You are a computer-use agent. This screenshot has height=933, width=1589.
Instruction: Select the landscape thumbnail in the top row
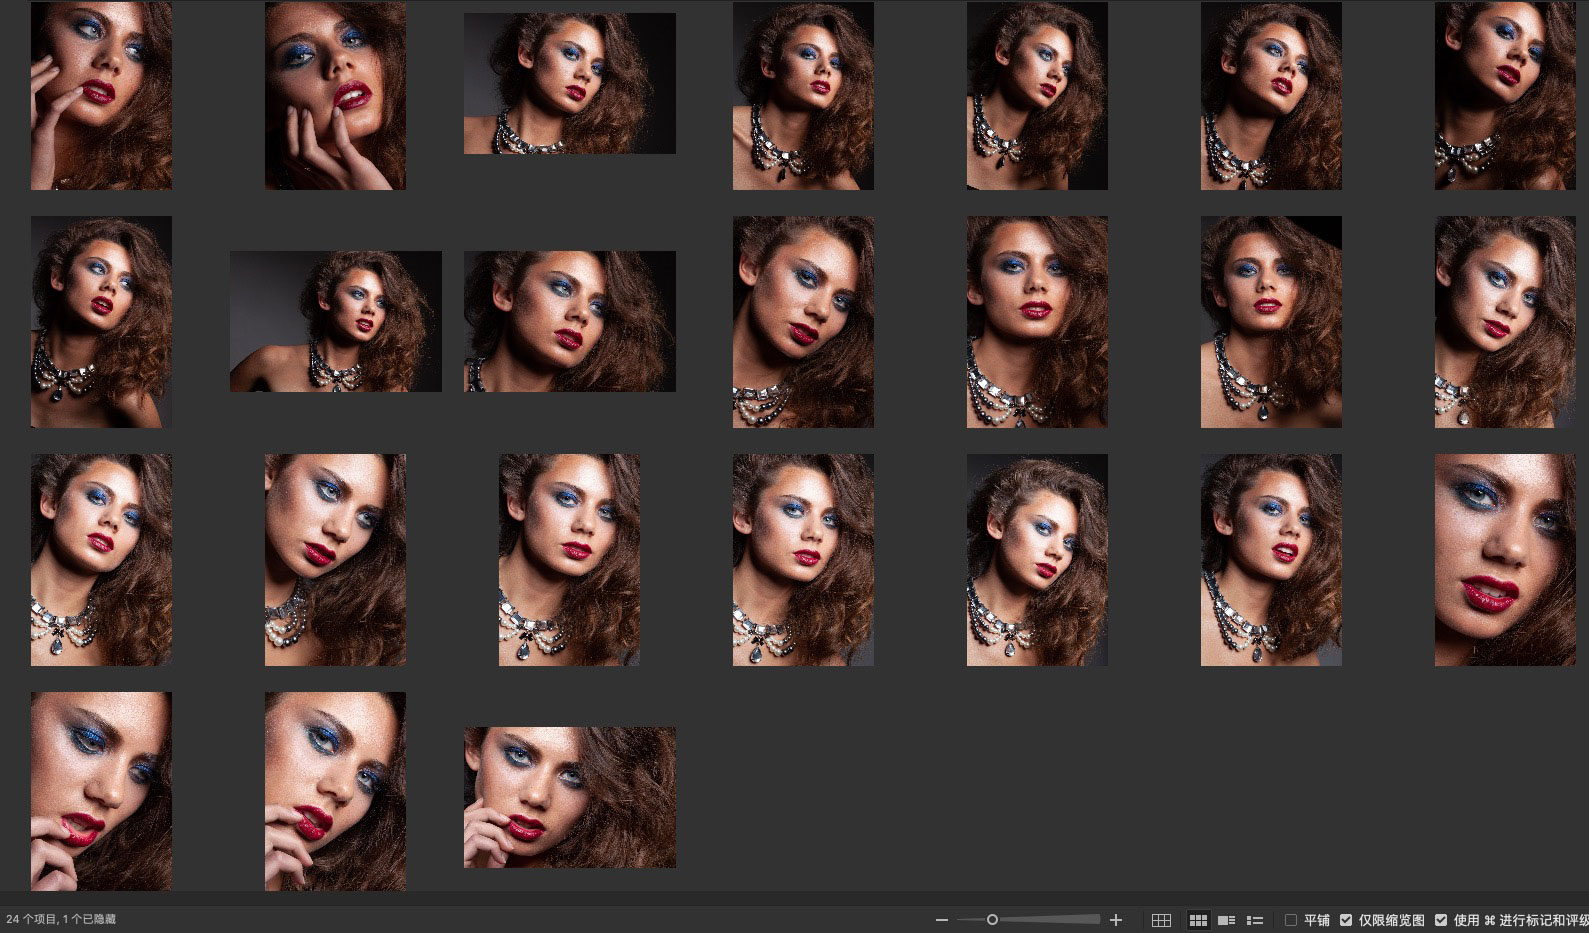click(x=569, y=83)
